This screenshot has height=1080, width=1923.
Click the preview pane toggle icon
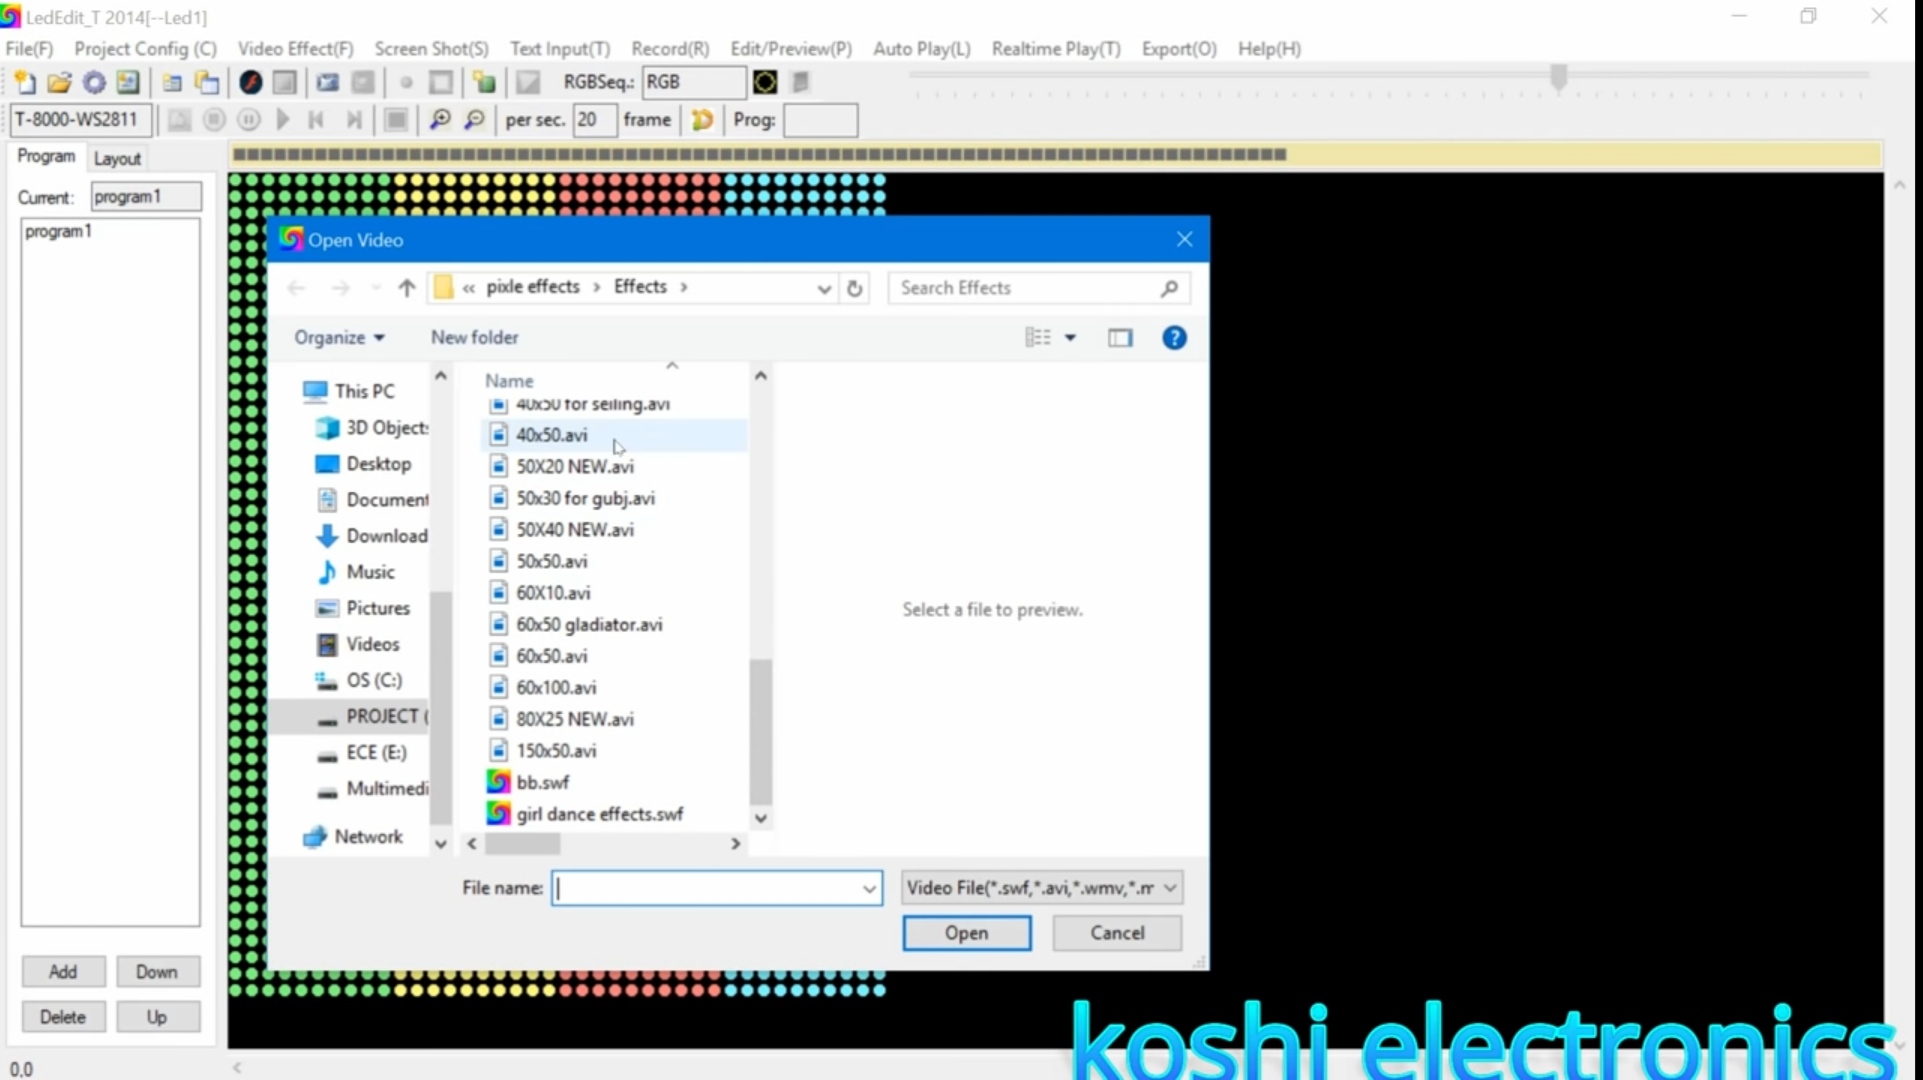point(1120,338)
